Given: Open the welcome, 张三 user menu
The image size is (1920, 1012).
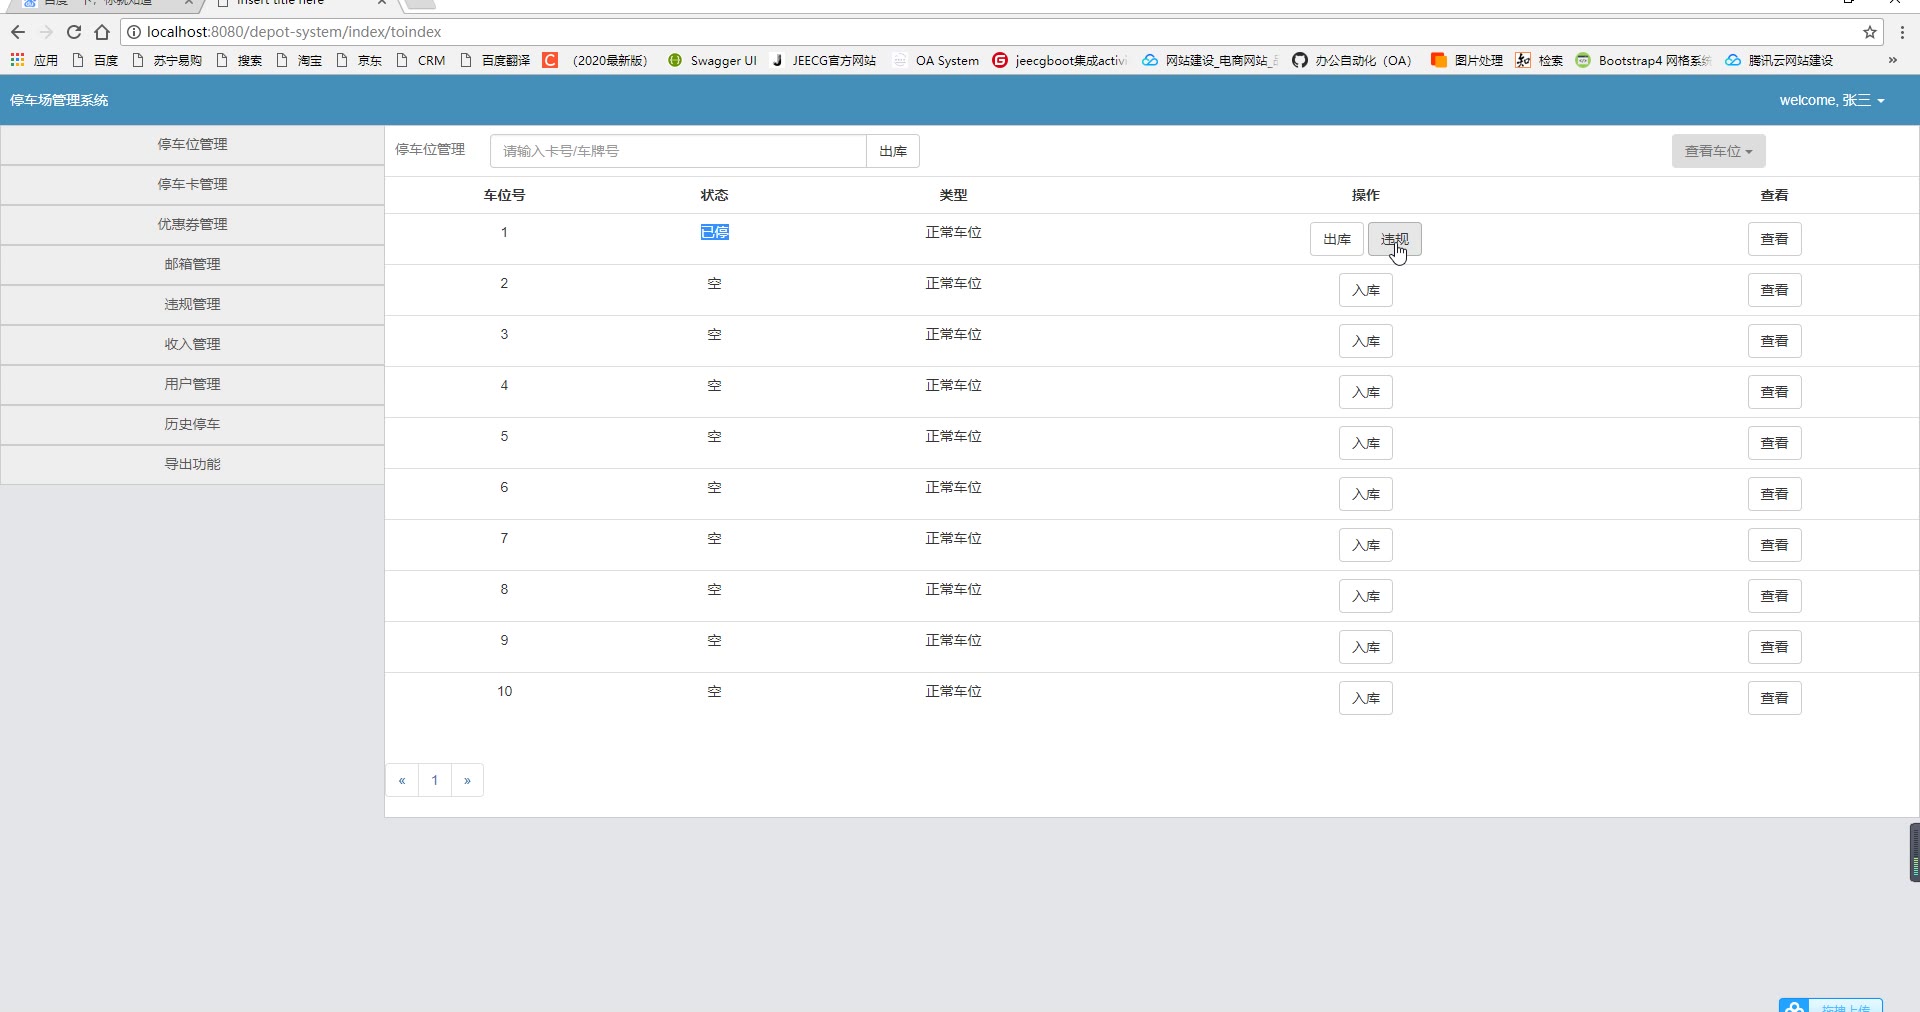Looking at the screenshot, I should pyautogui.click(x=1831, y=100).
